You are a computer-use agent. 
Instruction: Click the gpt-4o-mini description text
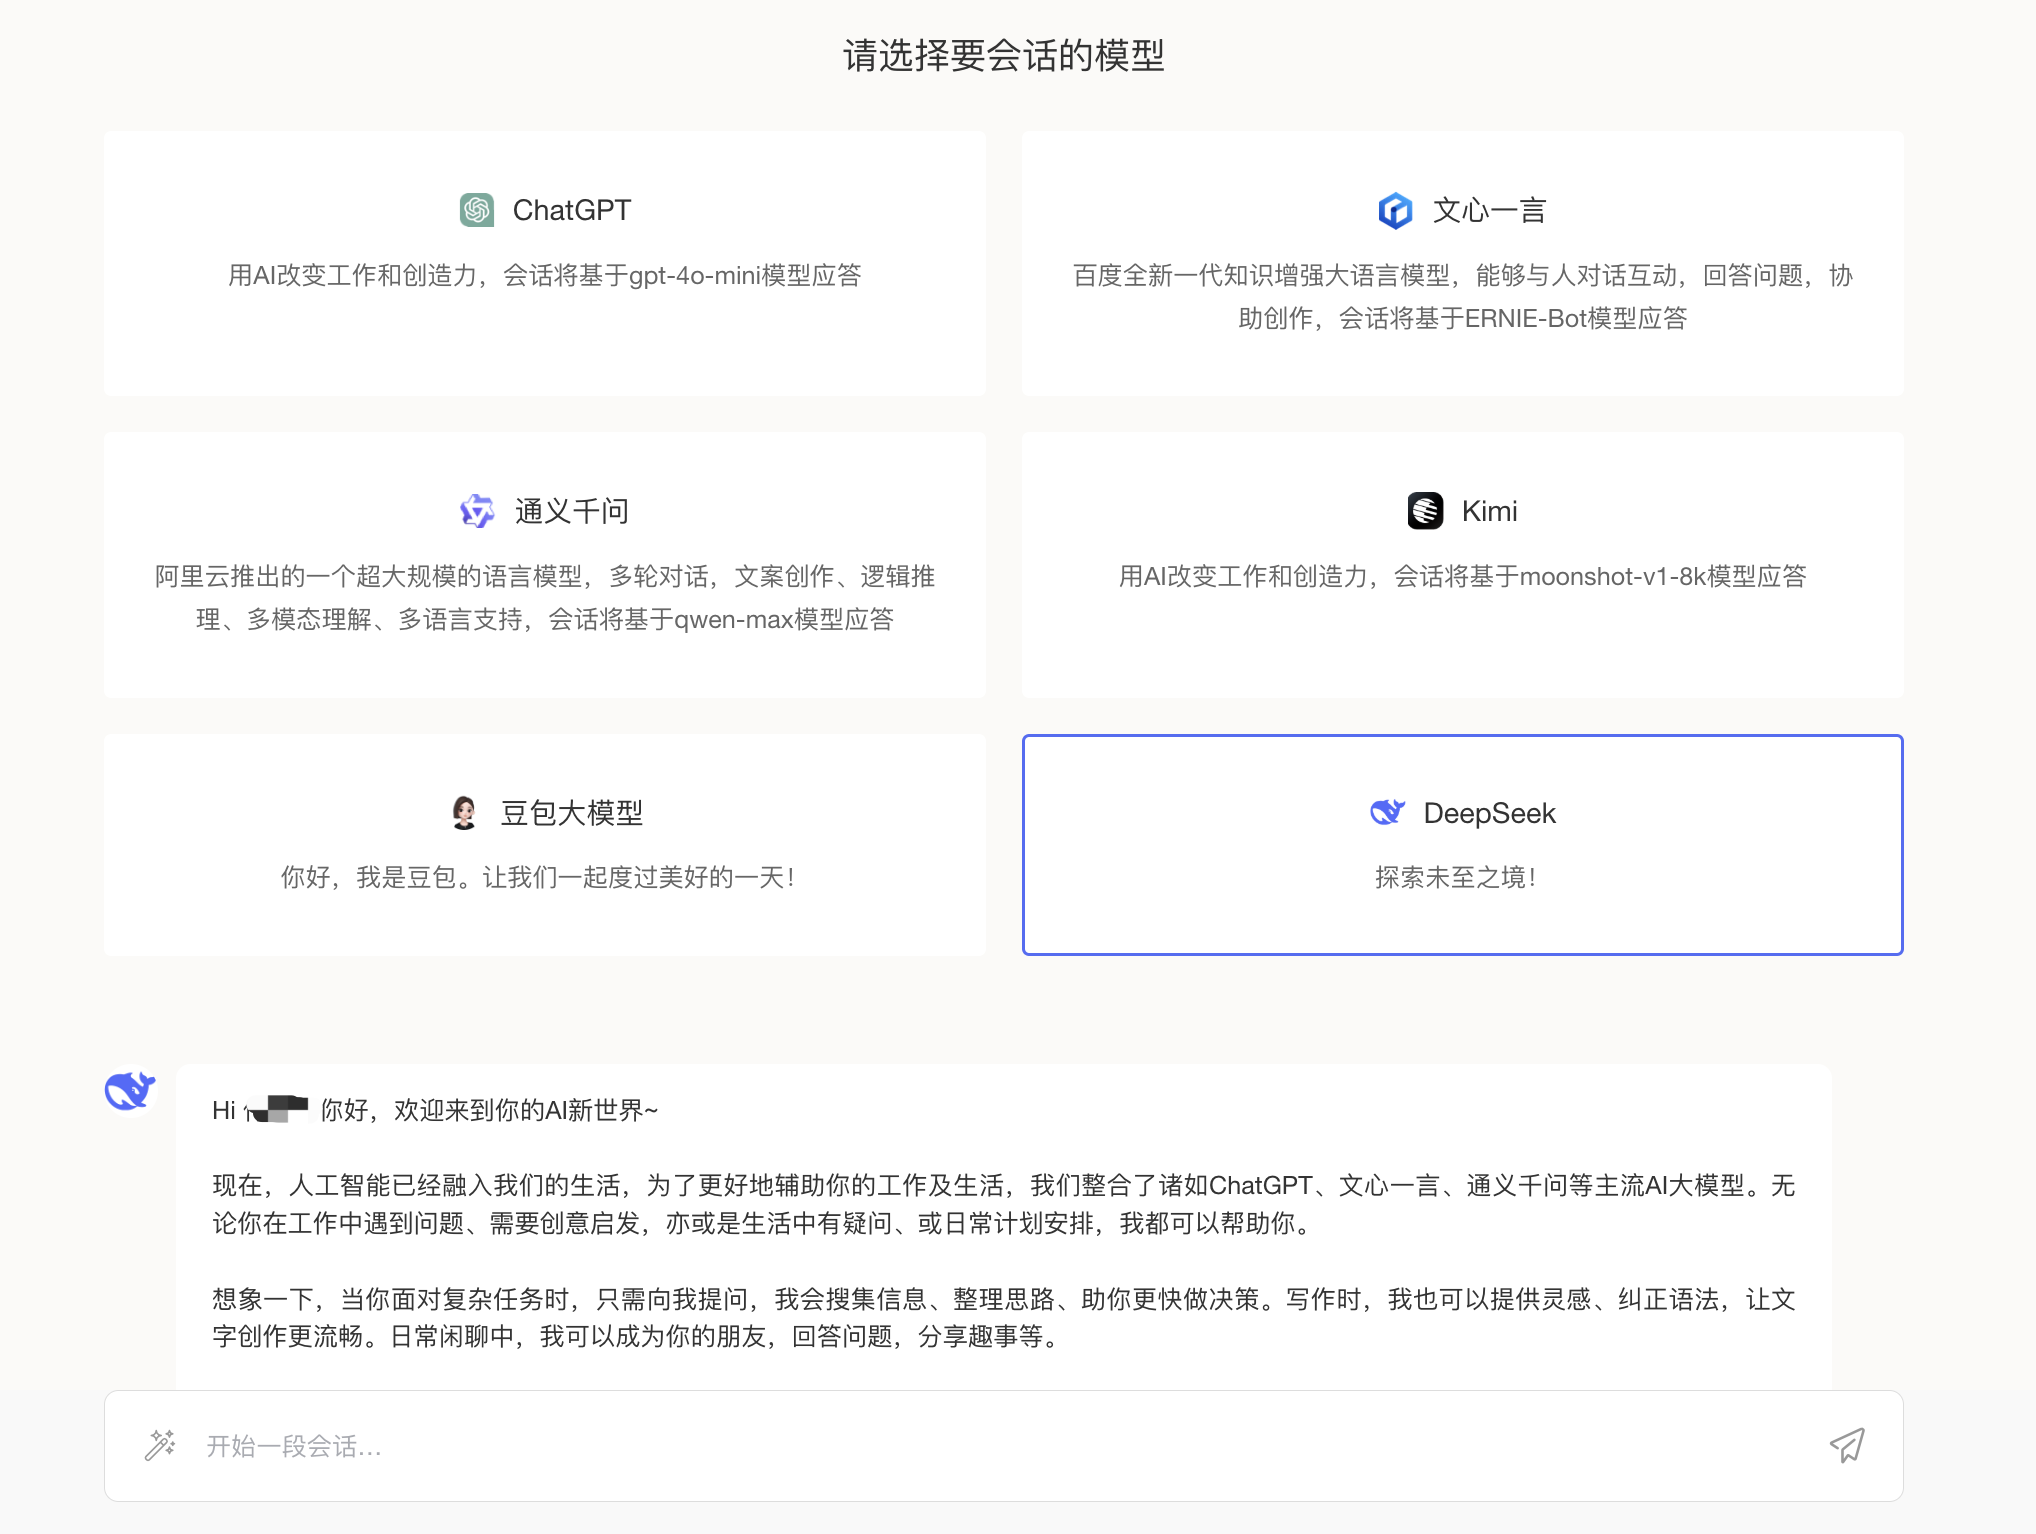click(545, 275)
